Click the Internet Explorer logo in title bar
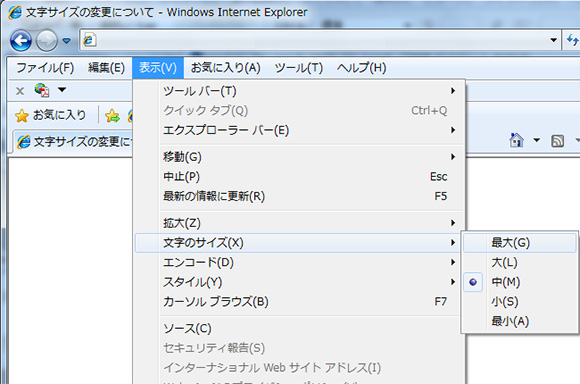Viewport: 580px width, 384px height. (15, 12)
